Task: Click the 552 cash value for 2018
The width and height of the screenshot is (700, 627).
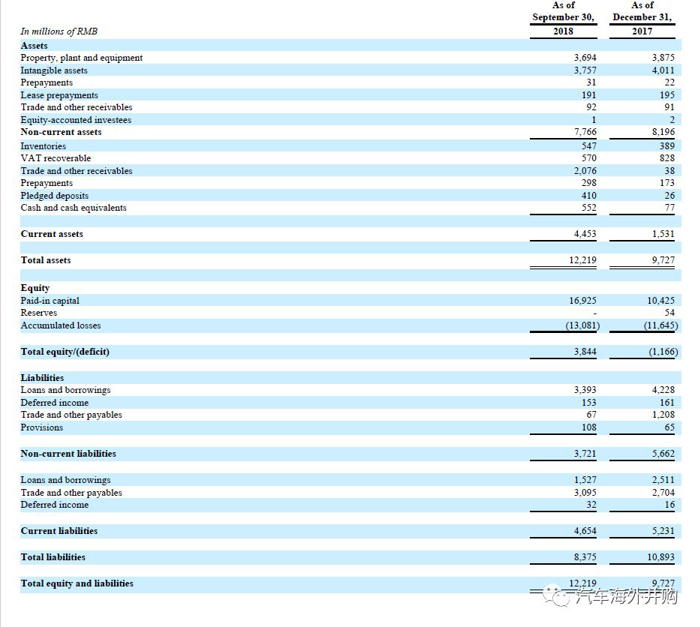Action: (589, 208)
